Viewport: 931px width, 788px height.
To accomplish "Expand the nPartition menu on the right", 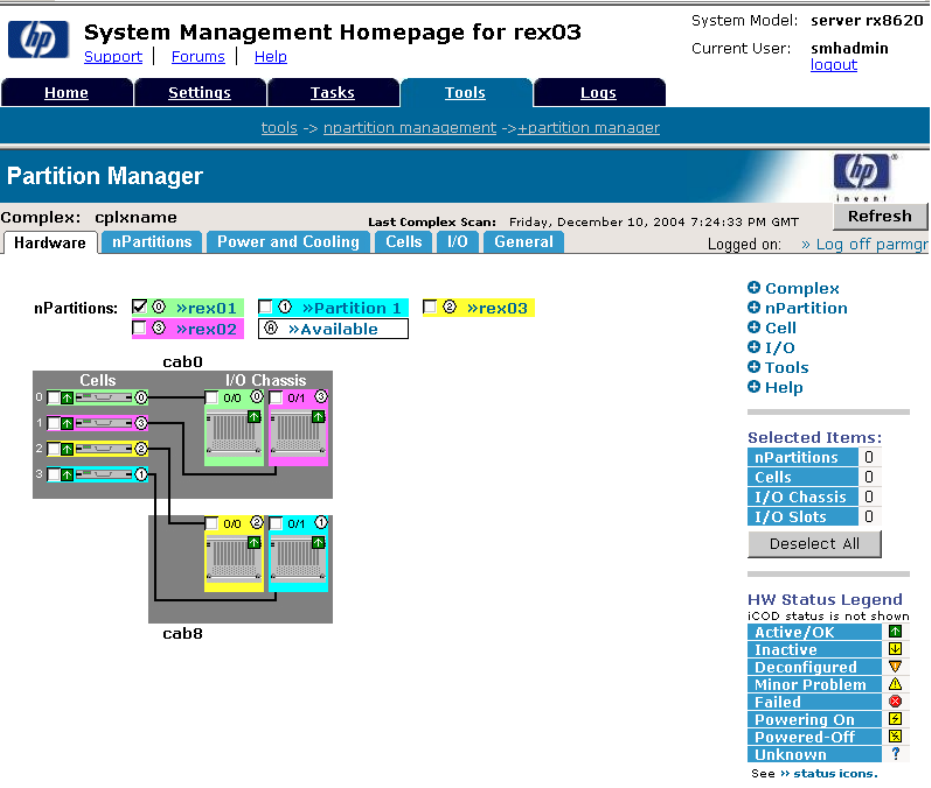I will [754, 308].
